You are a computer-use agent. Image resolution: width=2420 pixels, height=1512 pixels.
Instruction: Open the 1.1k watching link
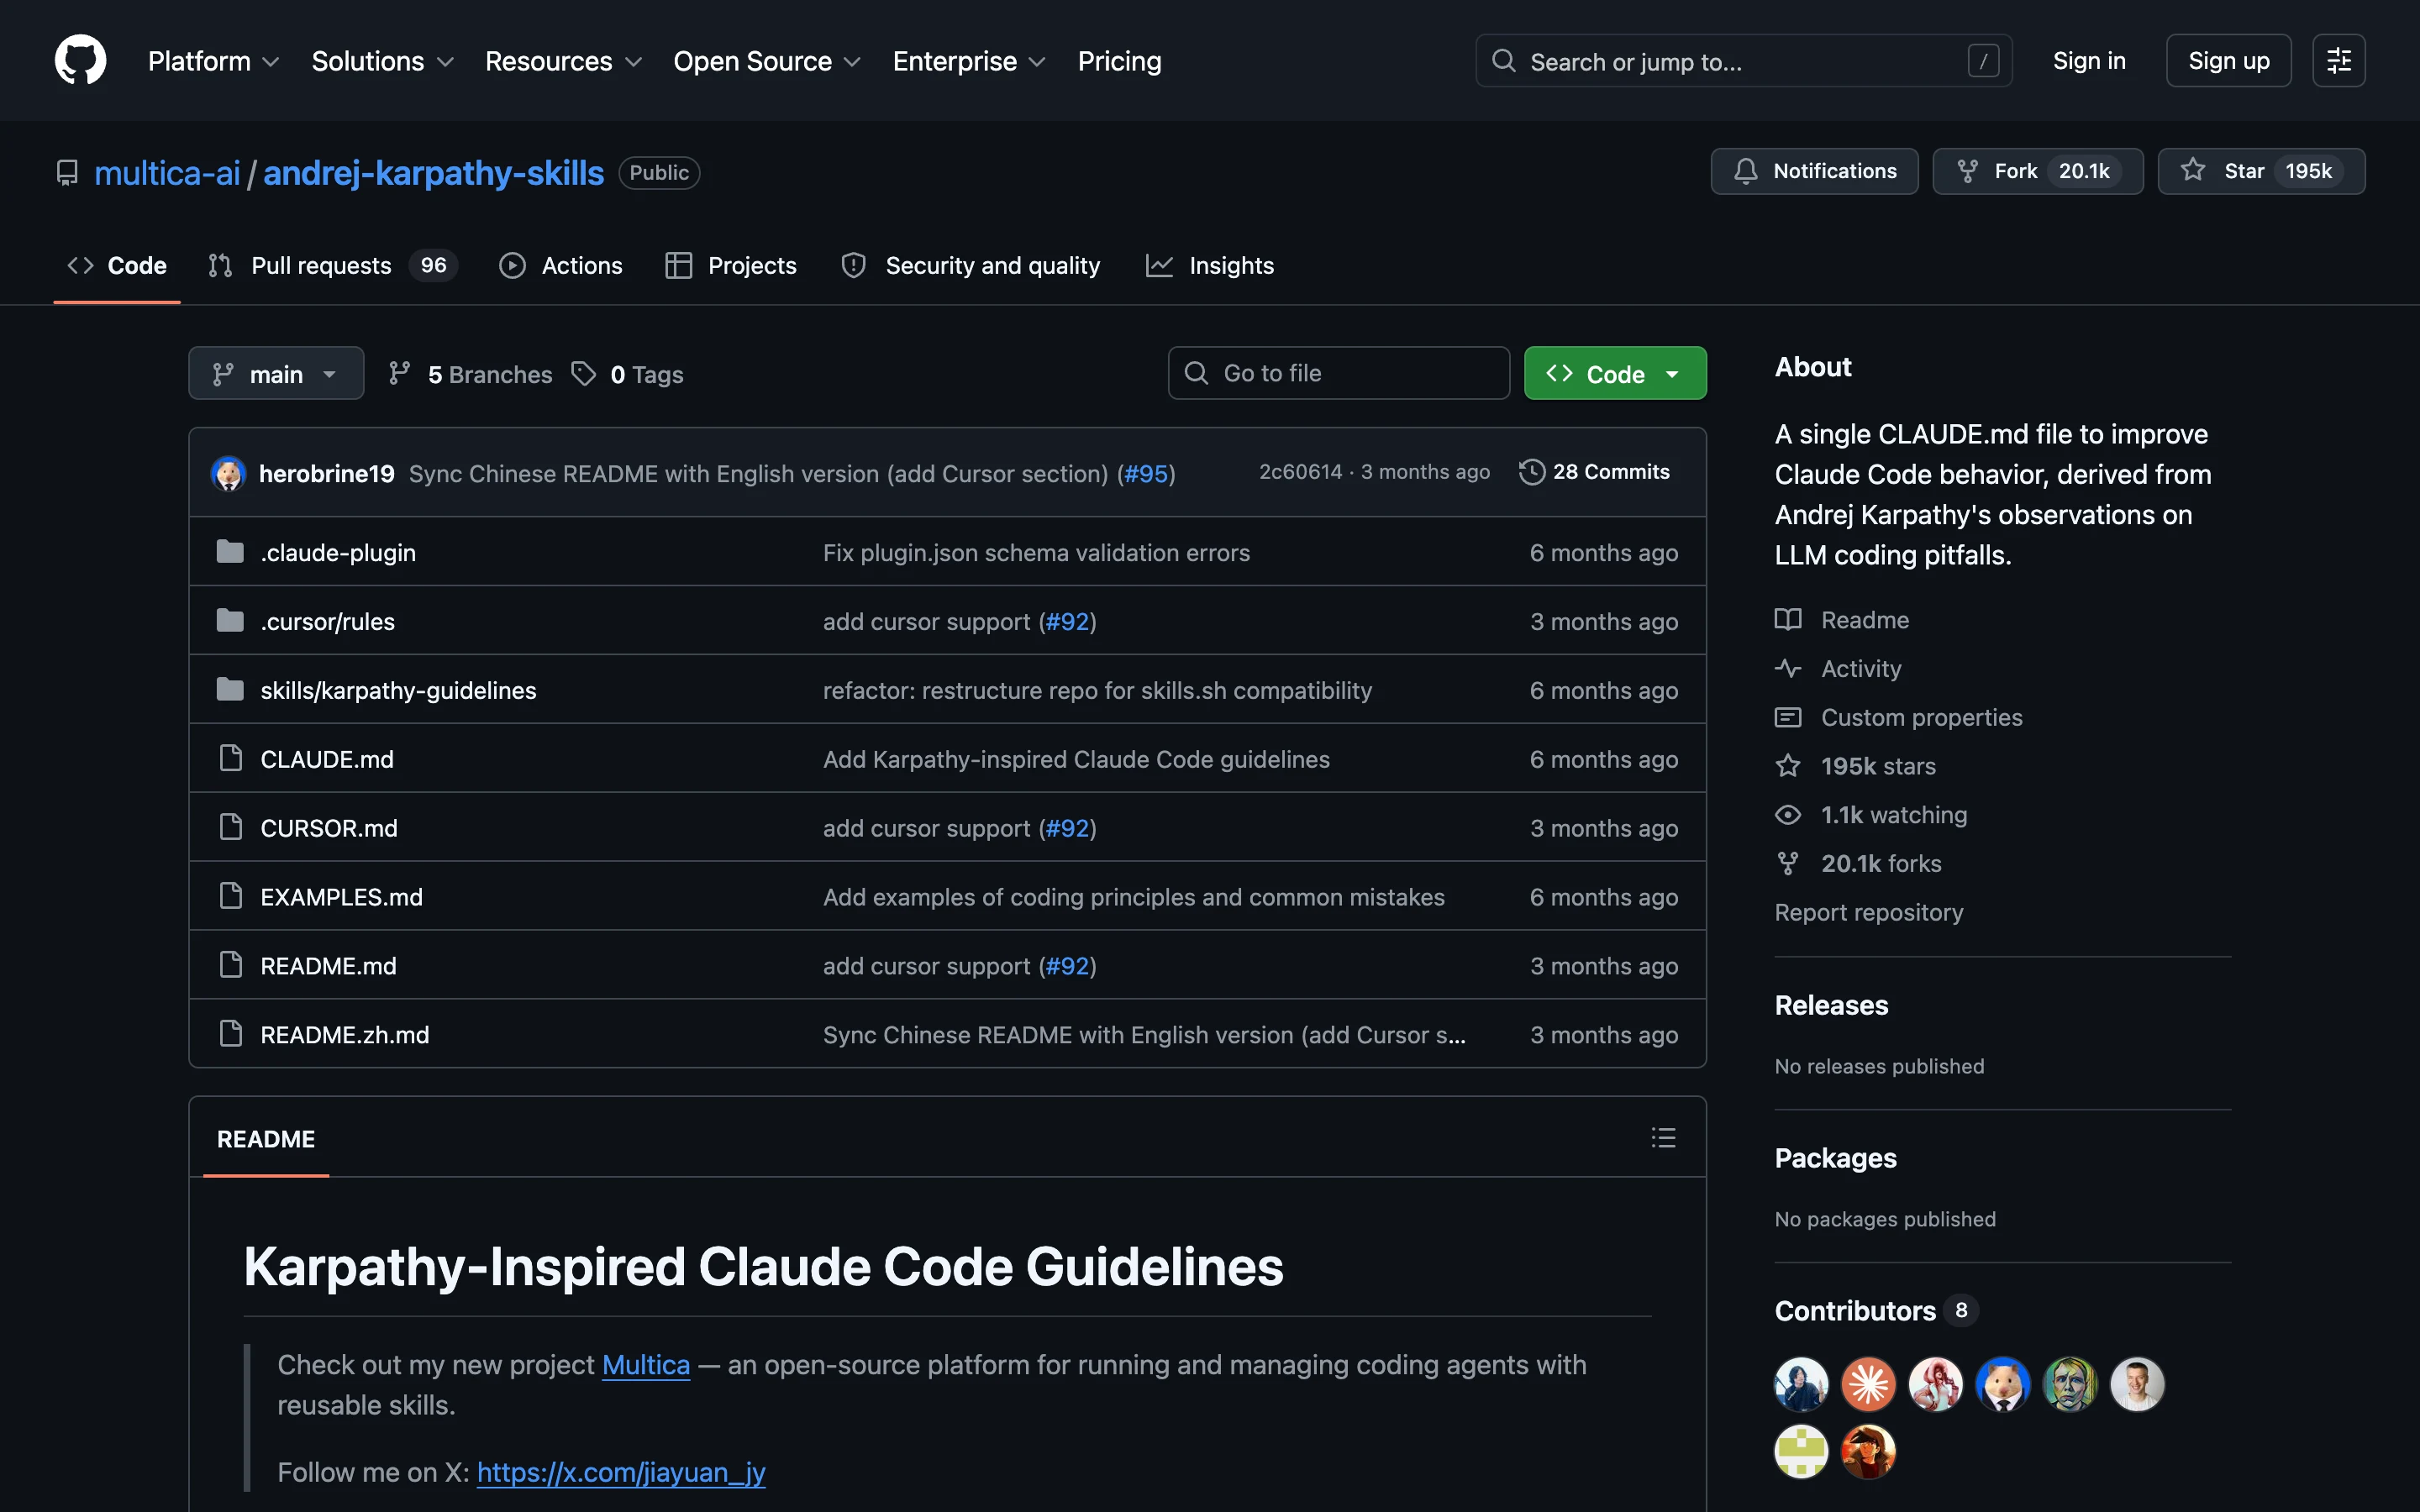(1871, 815)
